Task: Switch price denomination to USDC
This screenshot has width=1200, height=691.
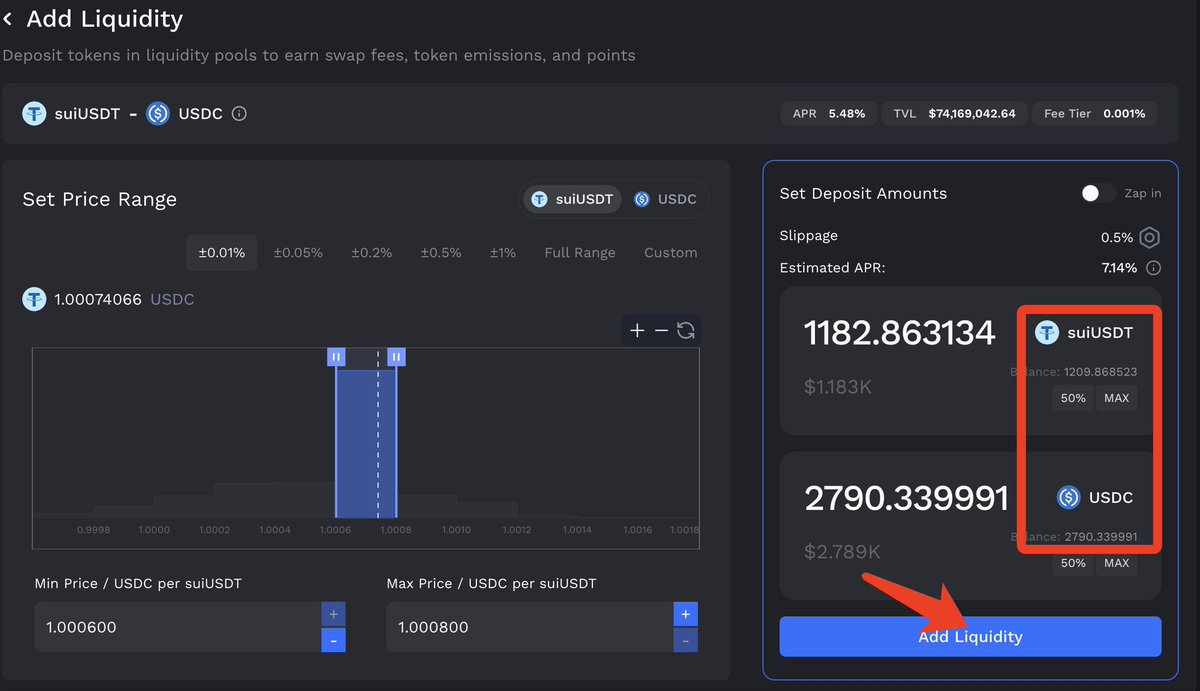Action: pos(666,199)
